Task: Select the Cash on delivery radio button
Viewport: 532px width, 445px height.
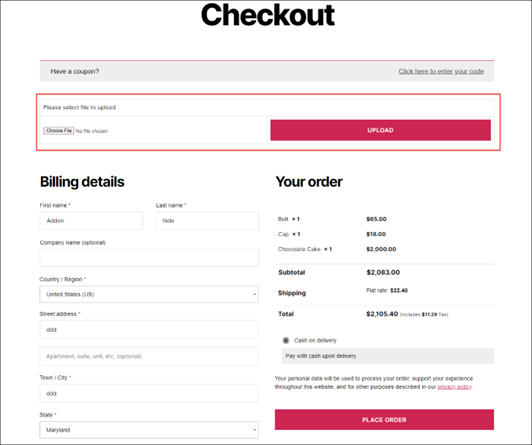Action: 286,340
